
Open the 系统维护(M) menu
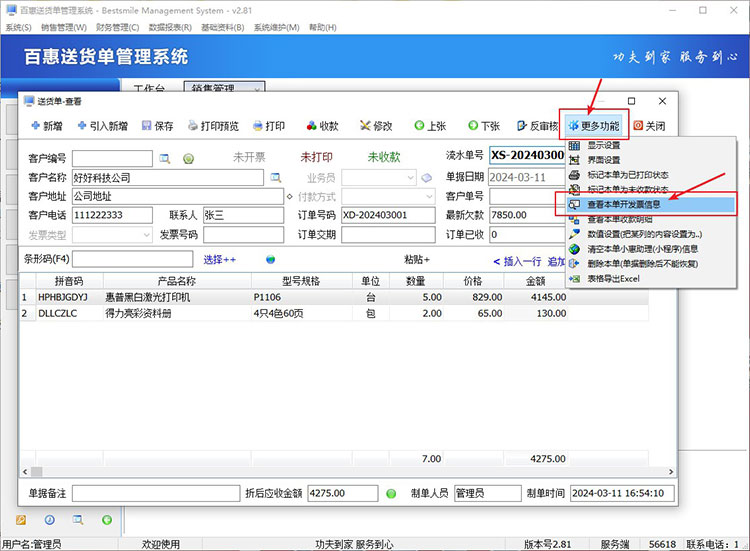tap(276, 28)
